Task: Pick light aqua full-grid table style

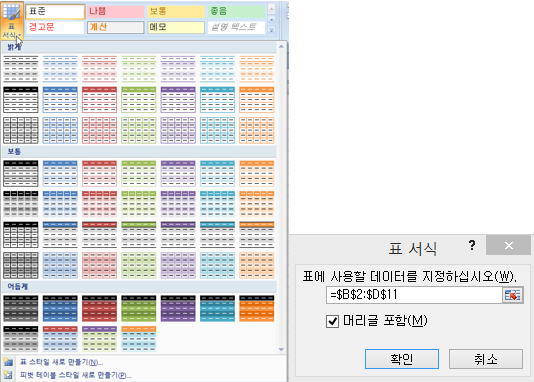Action: pos(217,130)
